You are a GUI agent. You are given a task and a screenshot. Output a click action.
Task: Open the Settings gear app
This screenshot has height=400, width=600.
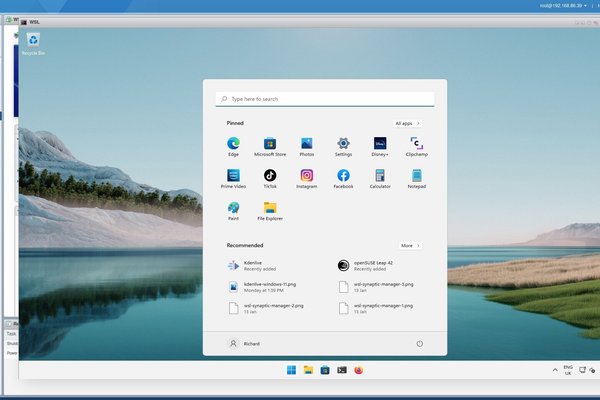click(x=343, y=147)
